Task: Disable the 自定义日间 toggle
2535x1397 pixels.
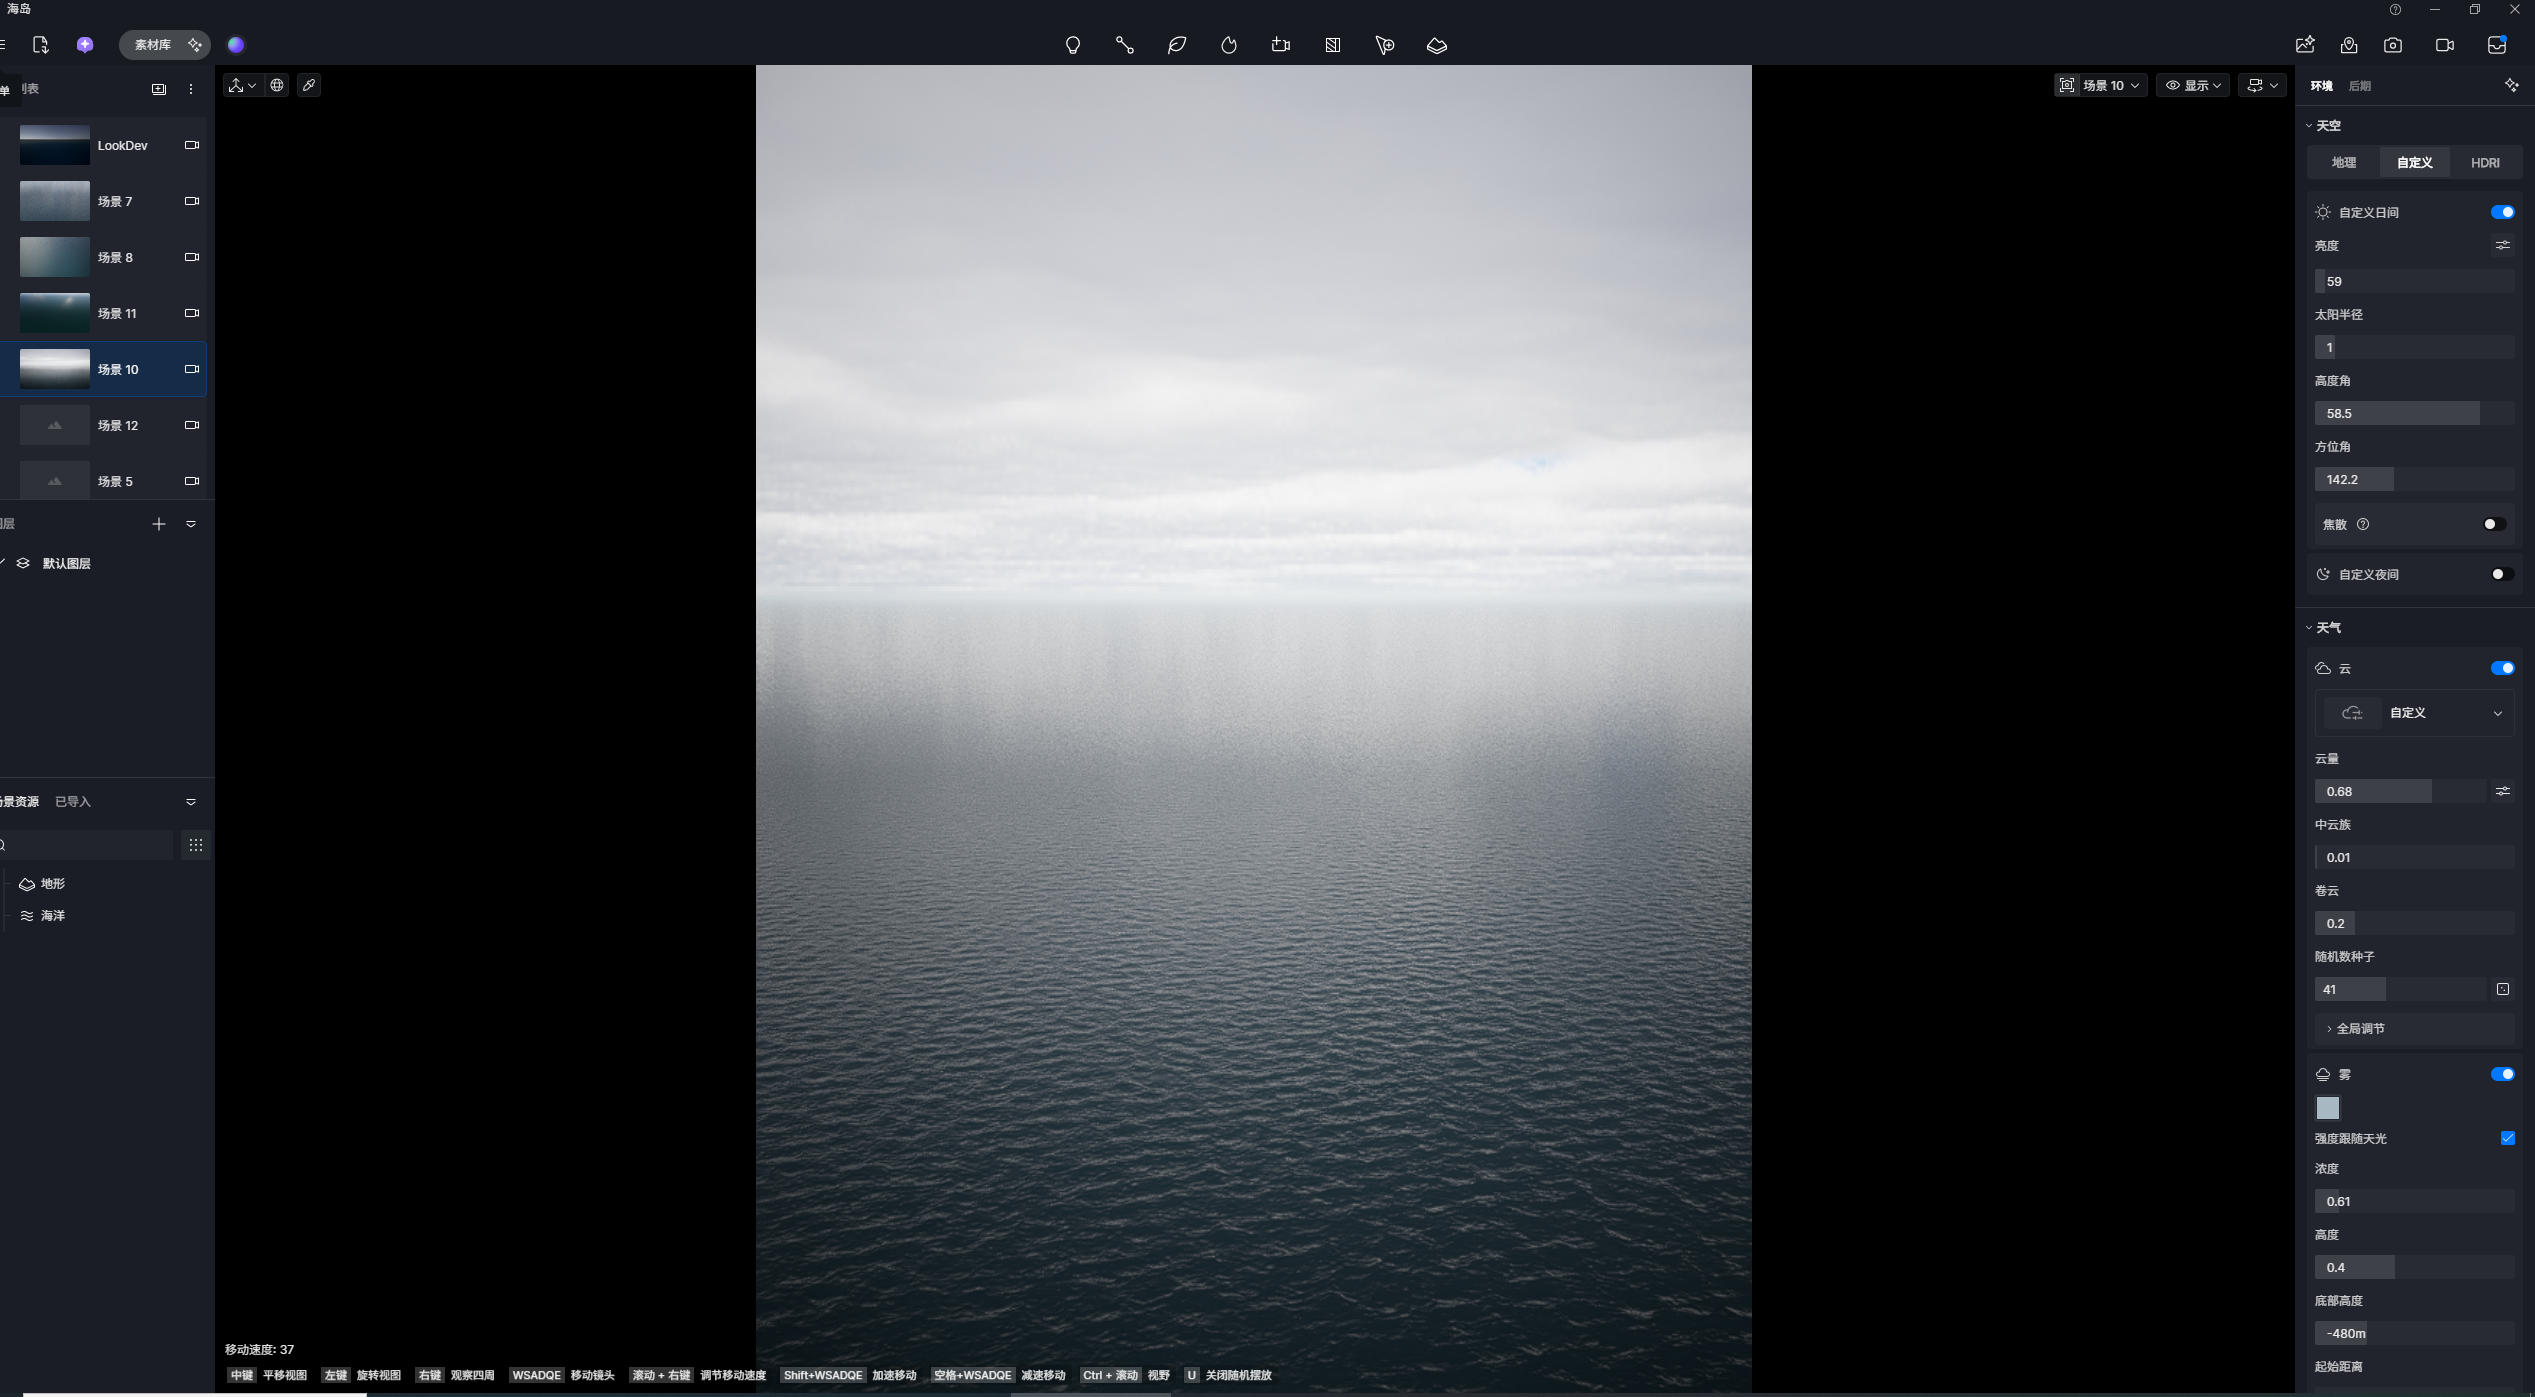Action: tap(2501, 212)
